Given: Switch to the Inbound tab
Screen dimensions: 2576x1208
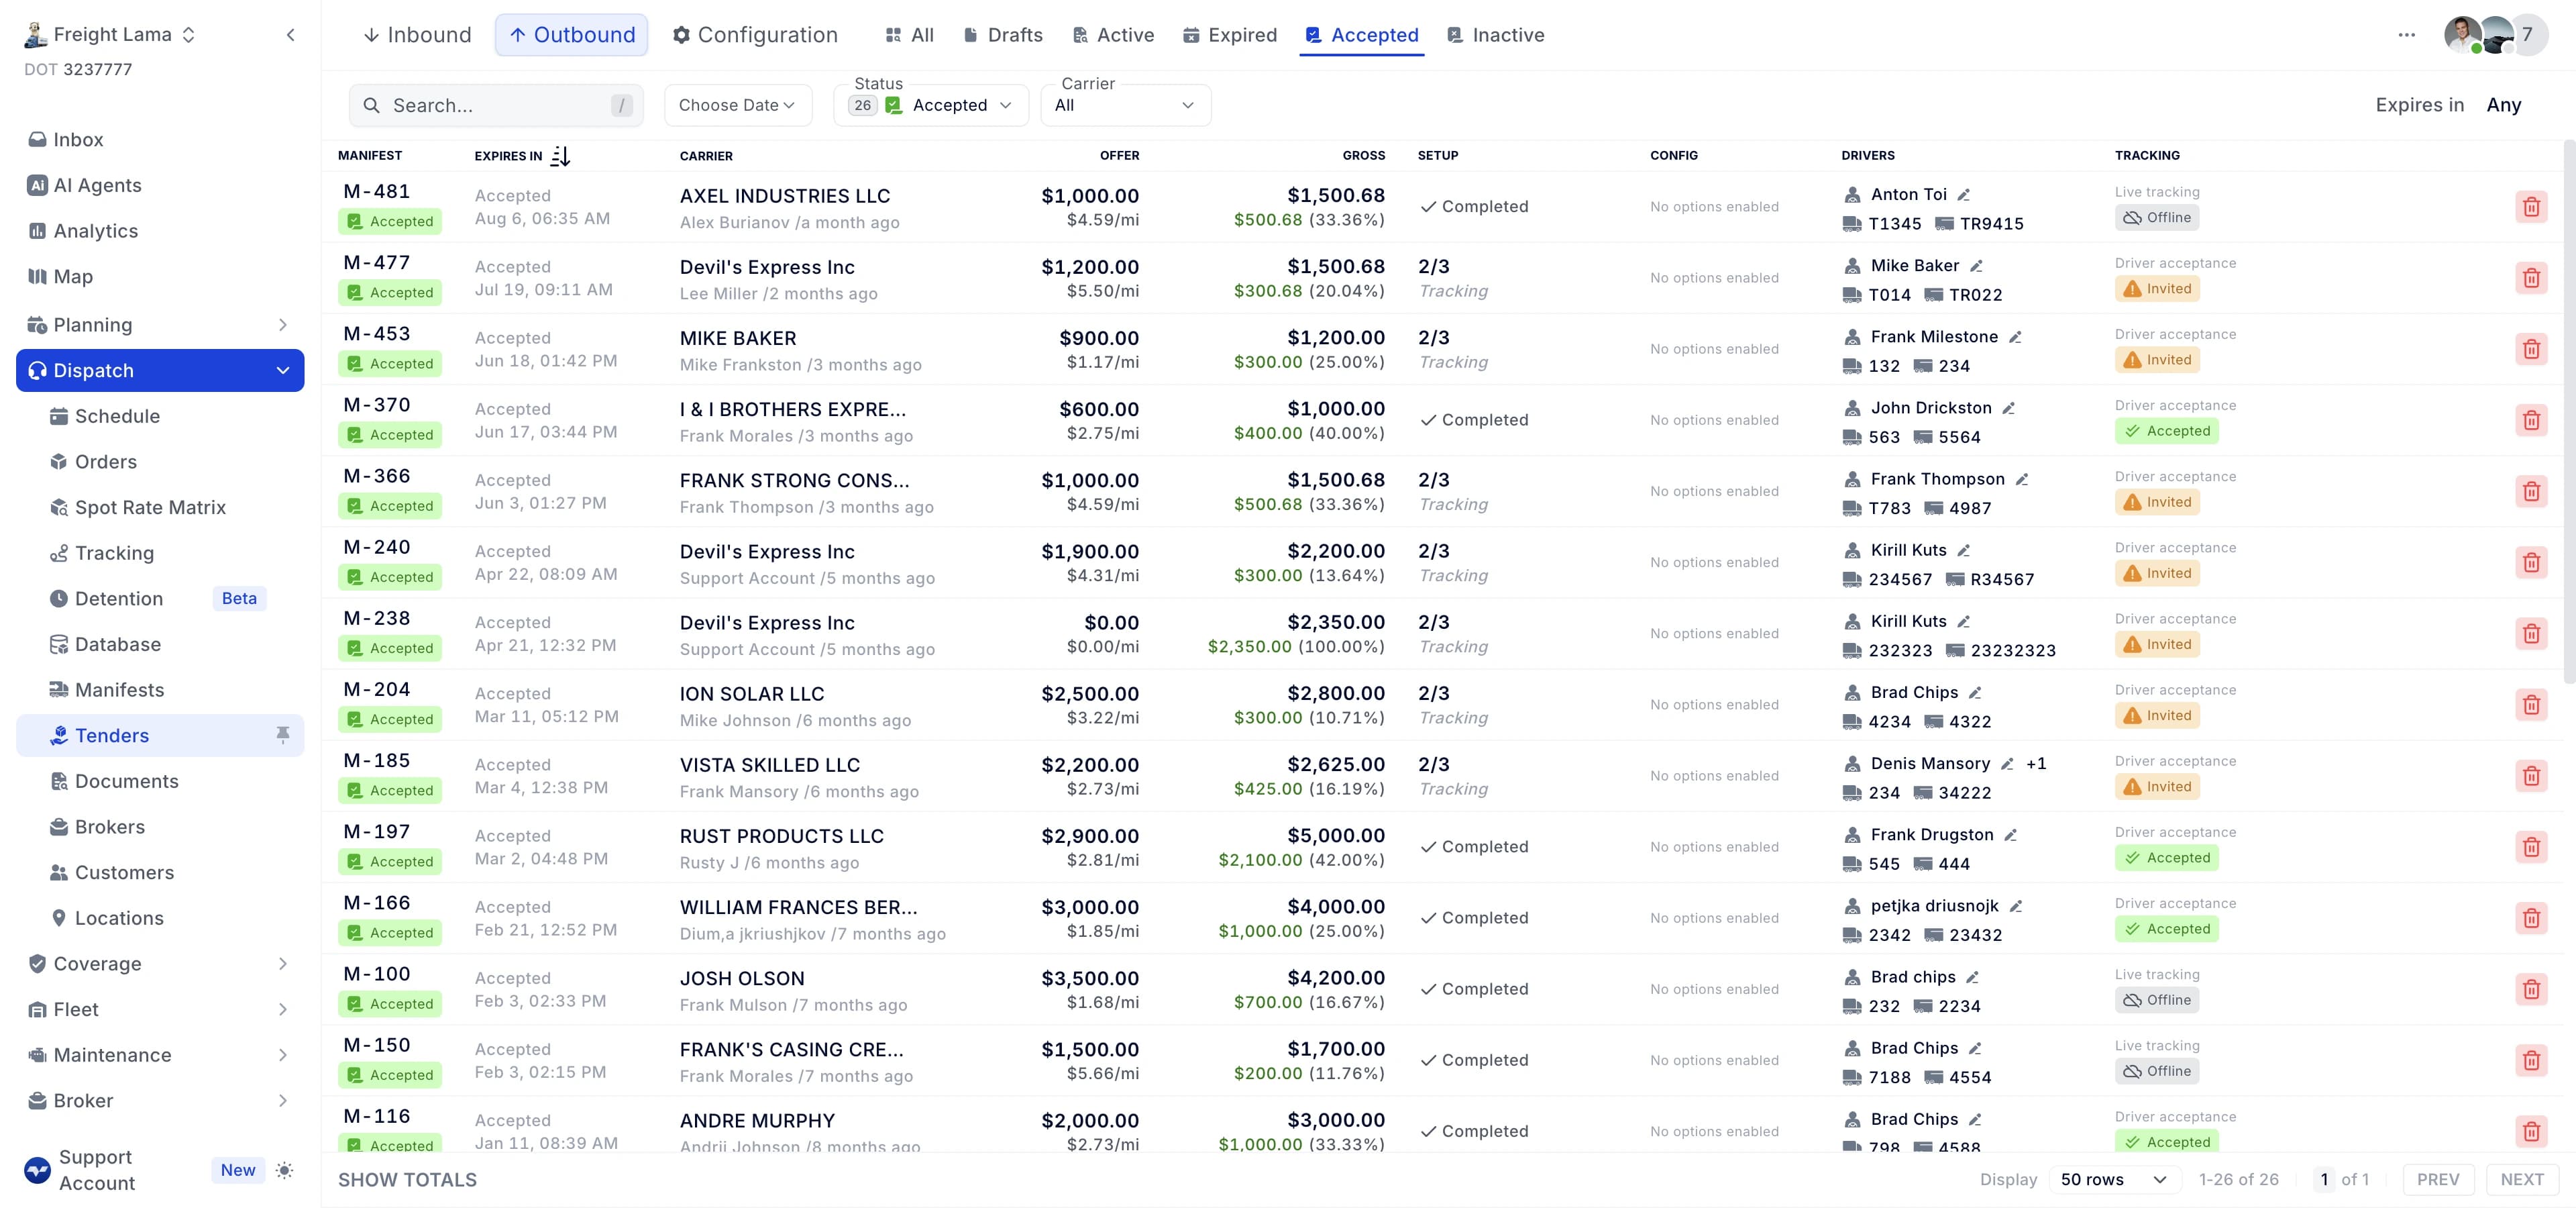Looking at the screenshot, I should coord(417,35).
